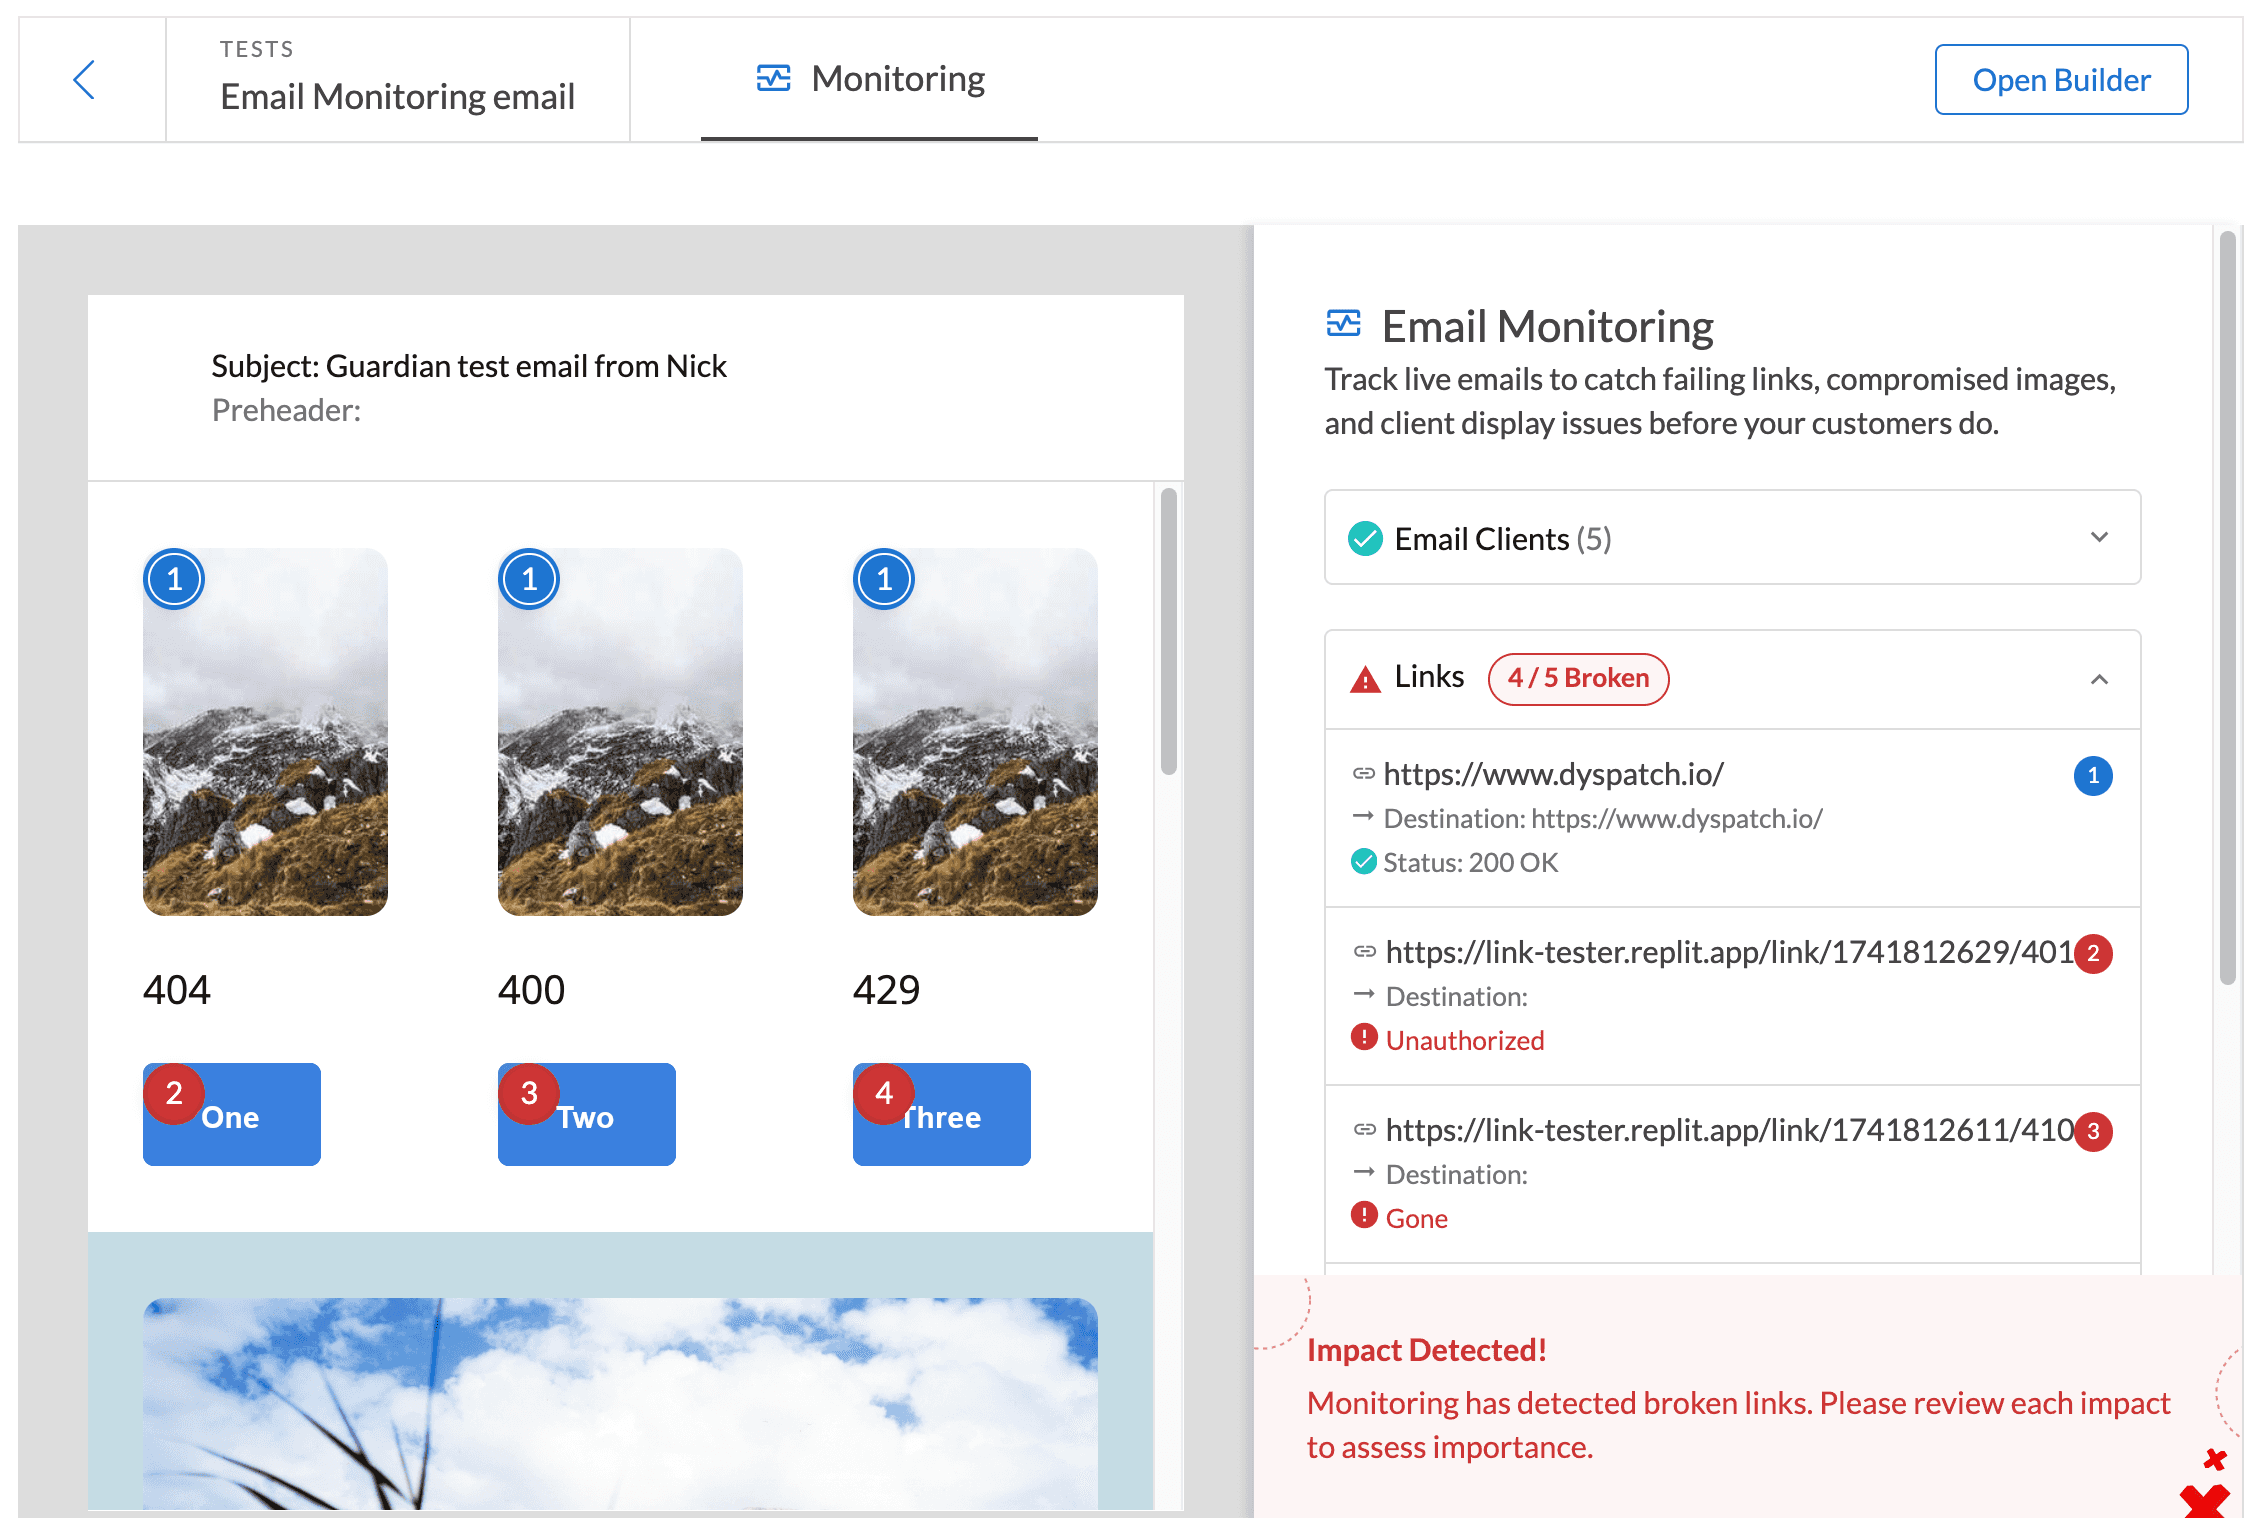The height and width of the screenshot is (1518, 2262).
Task: Click marker badge 2 on the One button
Action: (175, 1094)
